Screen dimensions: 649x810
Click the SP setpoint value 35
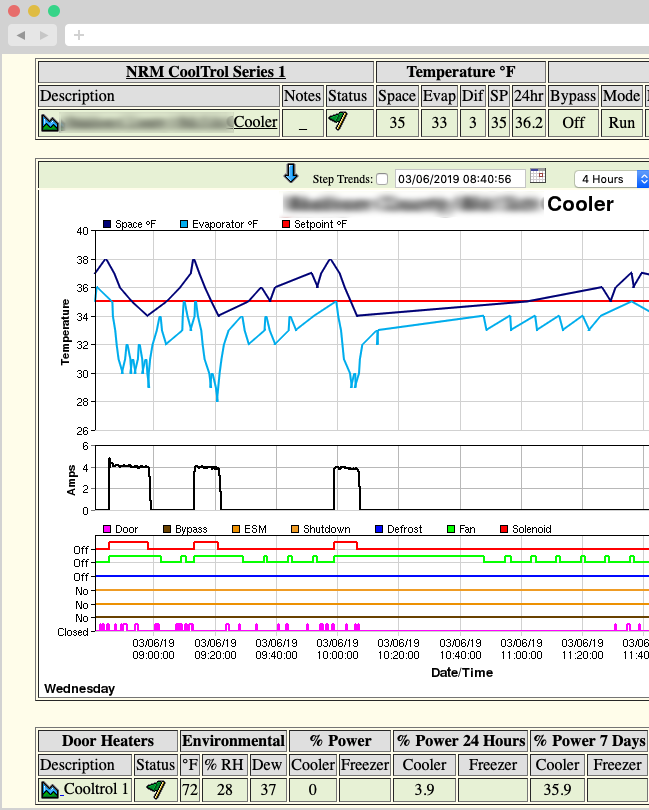tap(499, 123)
